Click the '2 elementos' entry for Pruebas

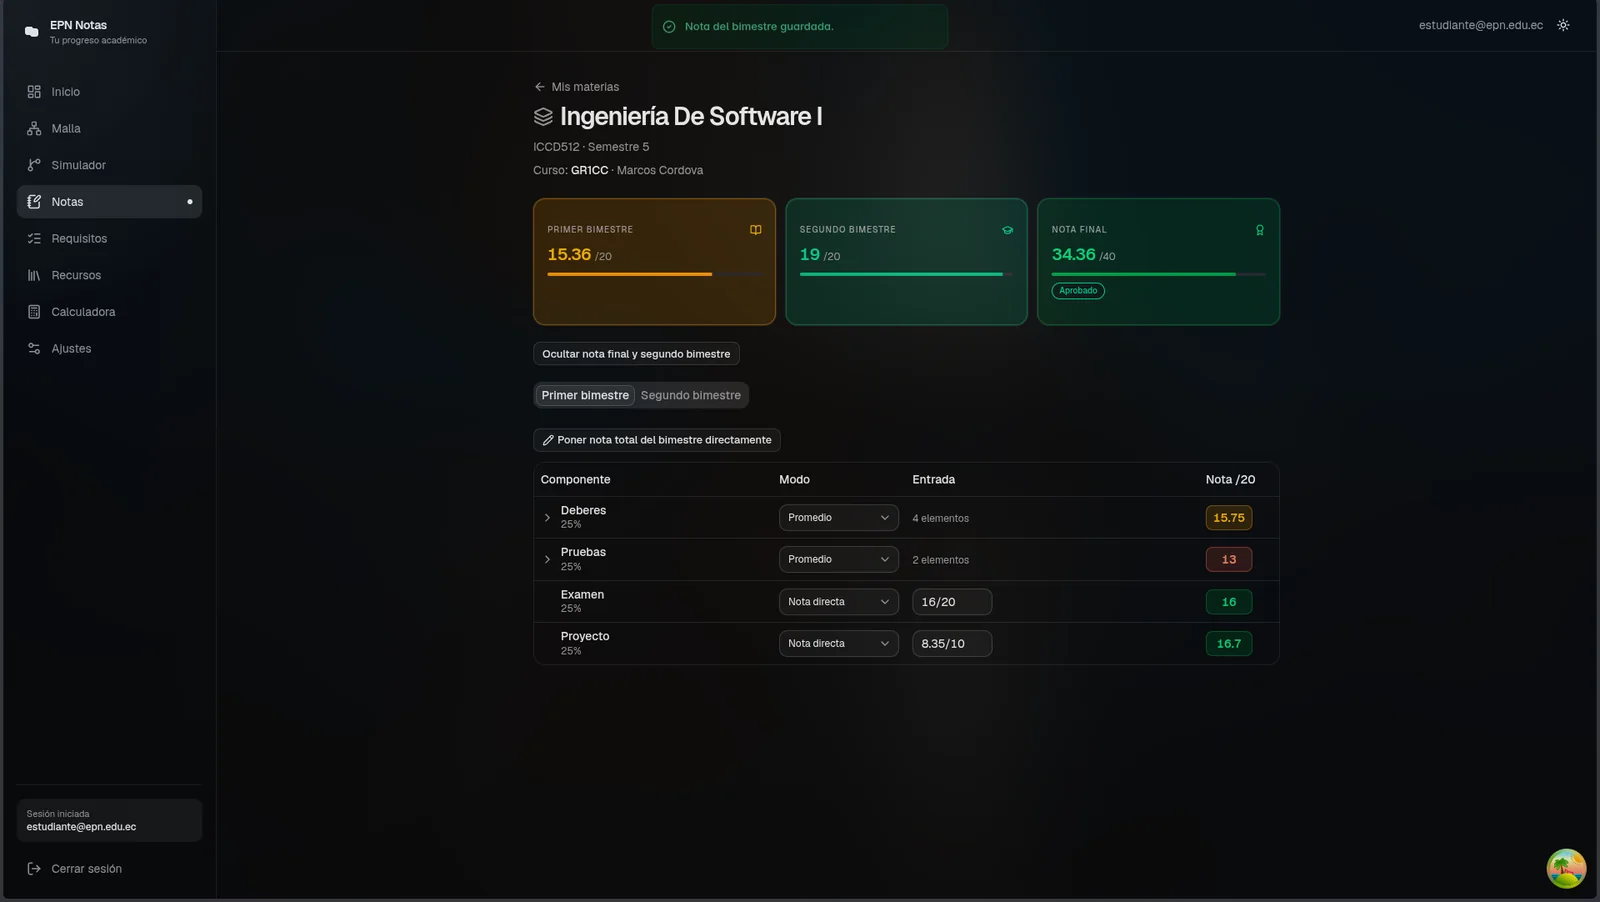point(940,560)
